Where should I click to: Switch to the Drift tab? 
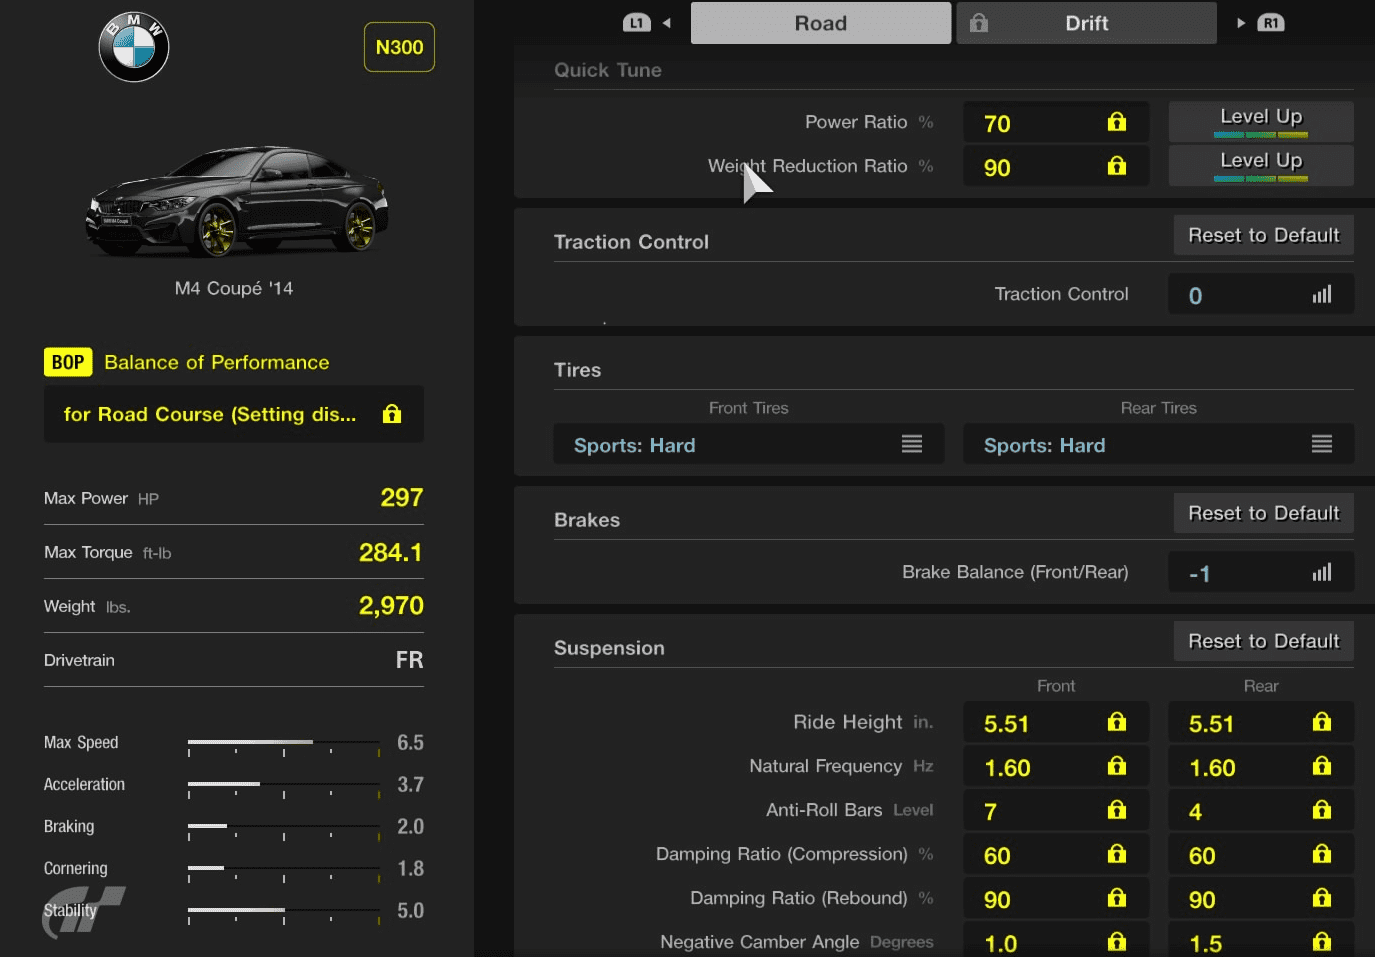(1087, 23)
